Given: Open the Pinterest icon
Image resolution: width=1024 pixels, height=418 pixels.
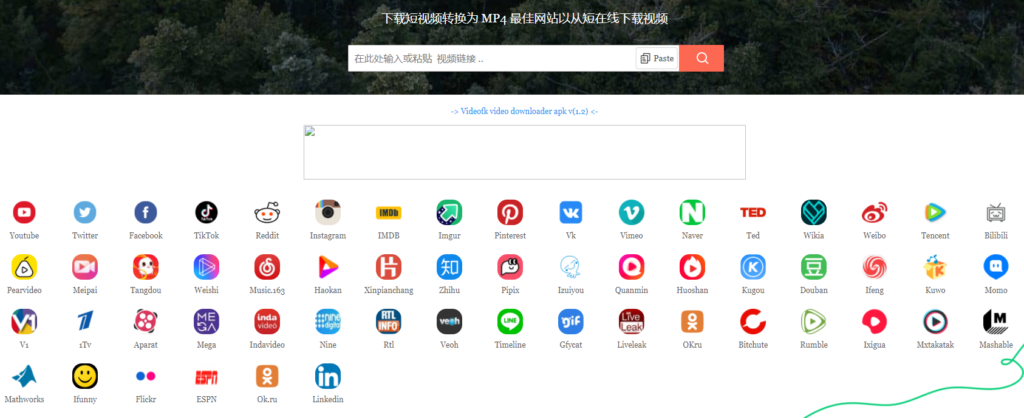Looking at the screenshot, I should point(510,212).
